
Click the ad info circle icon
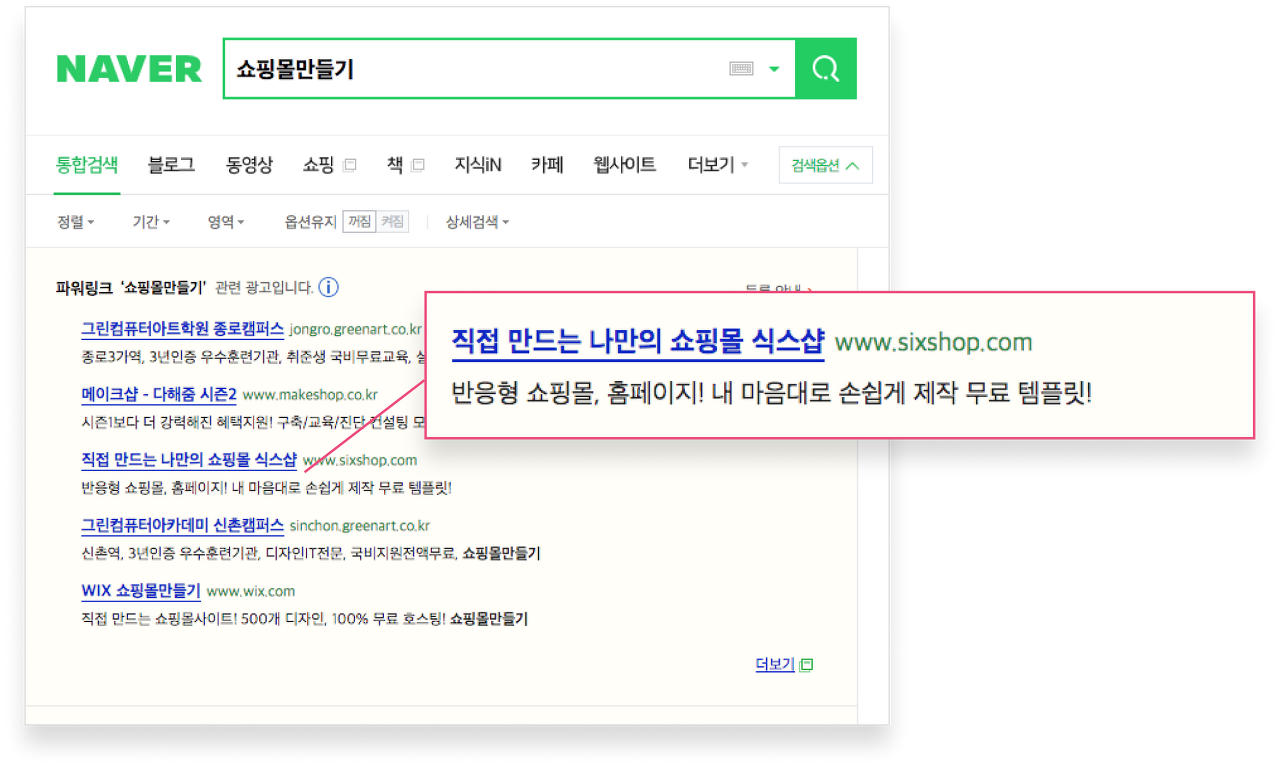click(328, 288)
